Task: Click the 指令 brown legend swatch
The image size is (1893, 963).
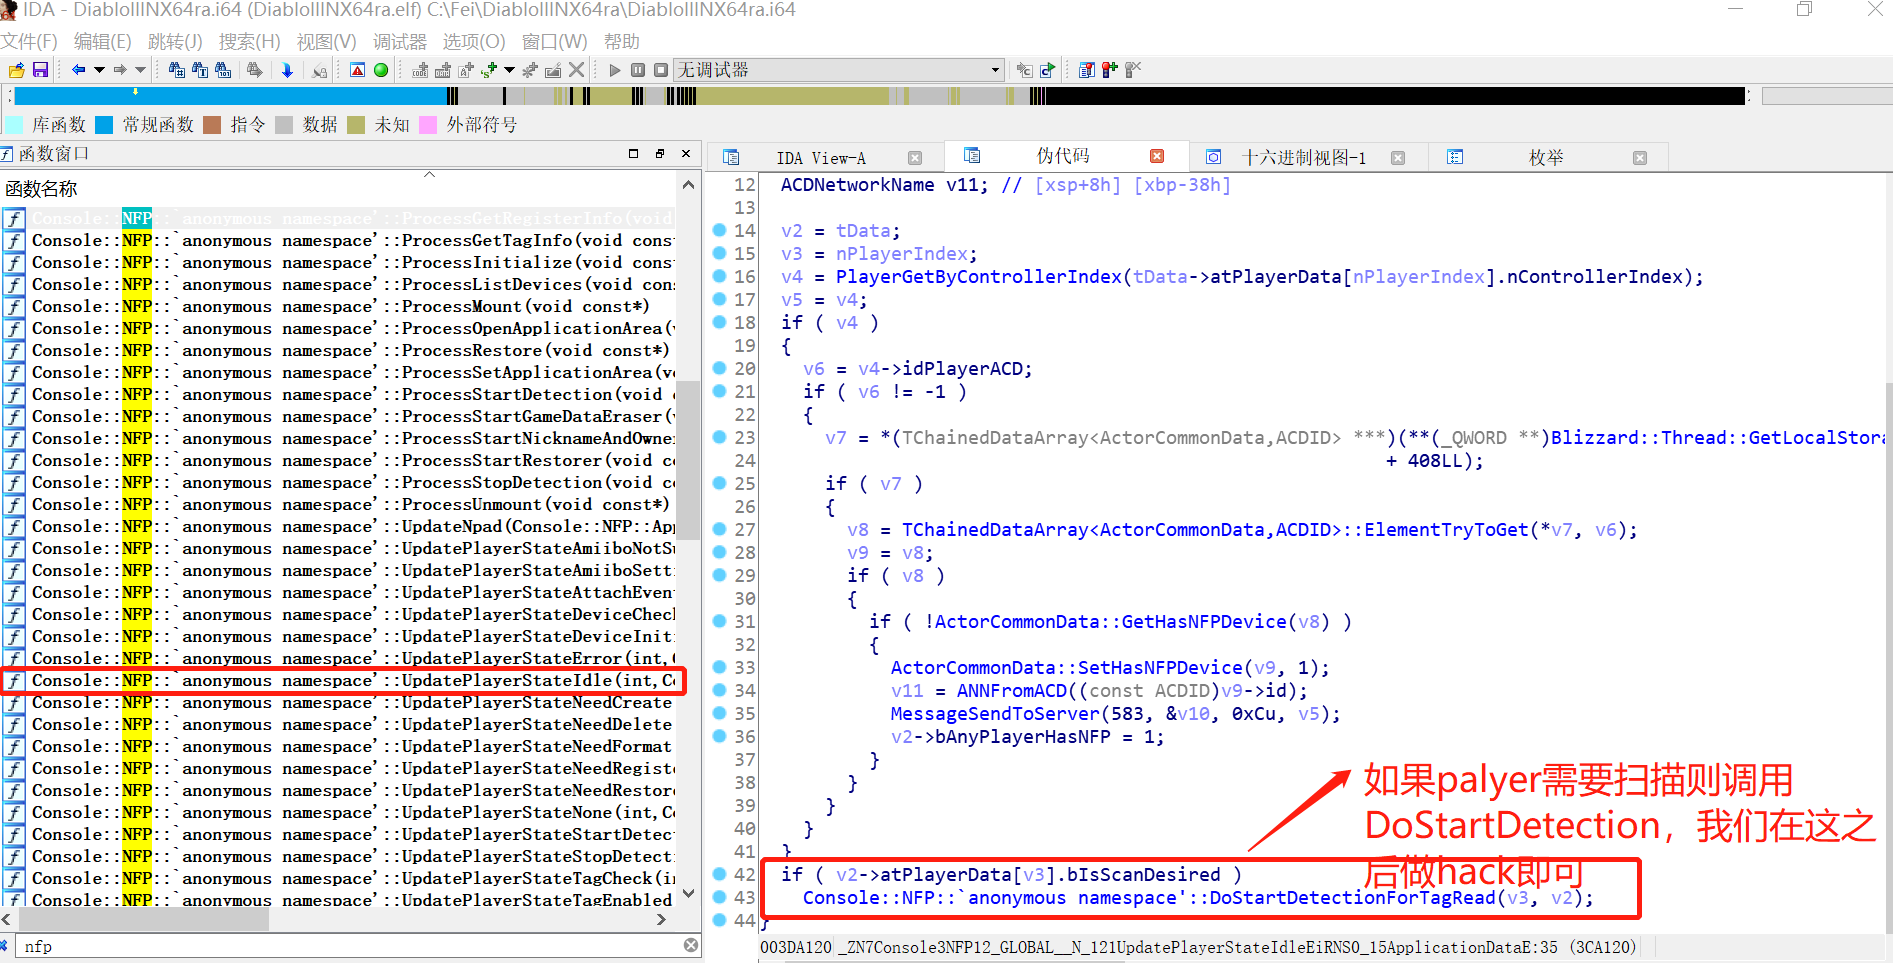Action: pyautogui.click(x=212, y=125)
